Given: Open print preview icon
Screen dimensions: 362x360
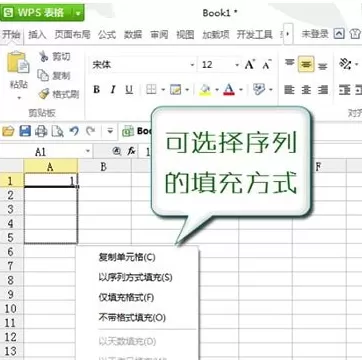Looking at the screenshot, I should (57, 131).
